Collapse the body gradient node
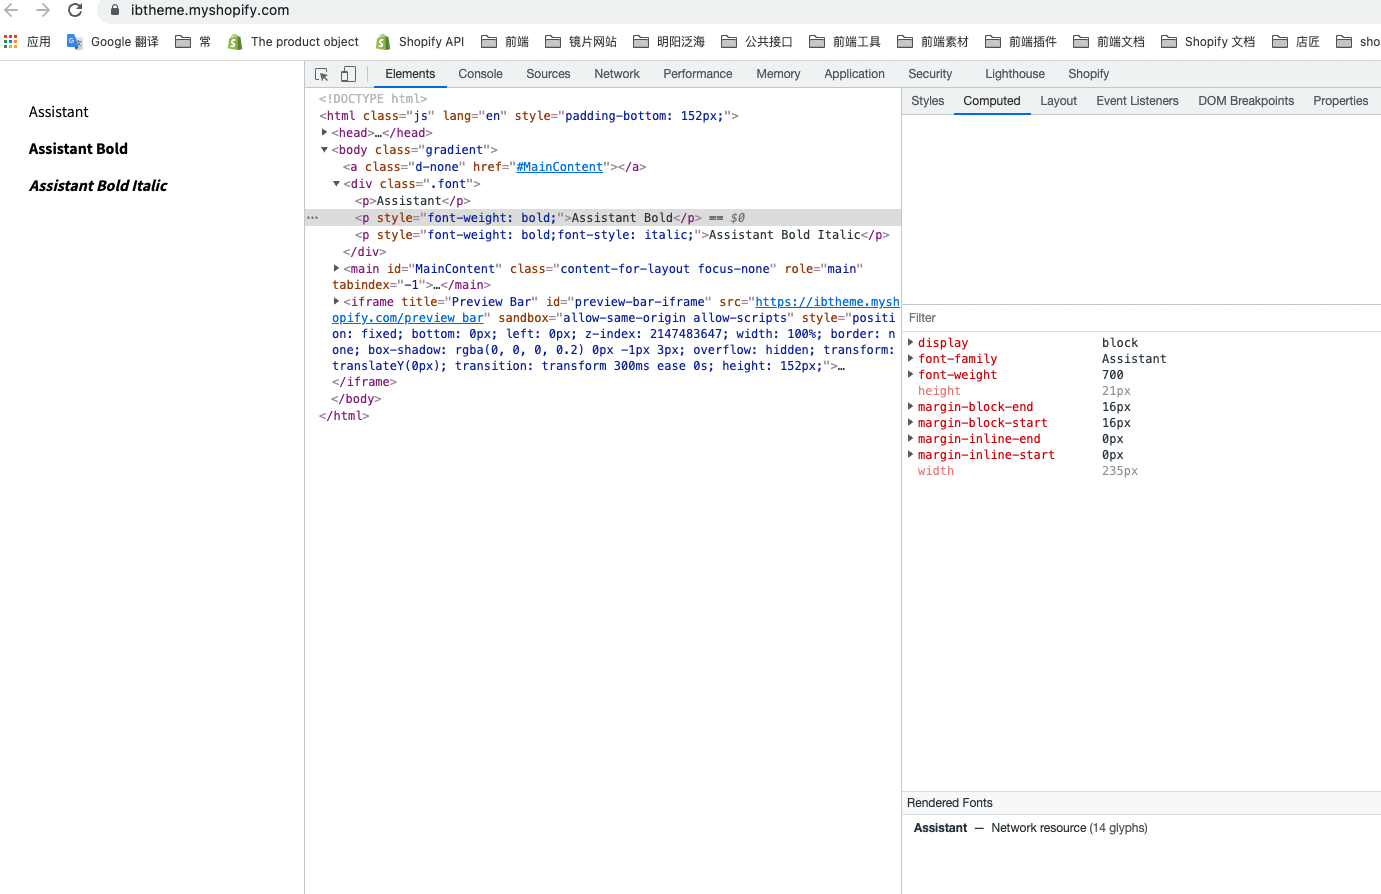The width and height of the screenshot is (1381, 894). coord(324,149)
